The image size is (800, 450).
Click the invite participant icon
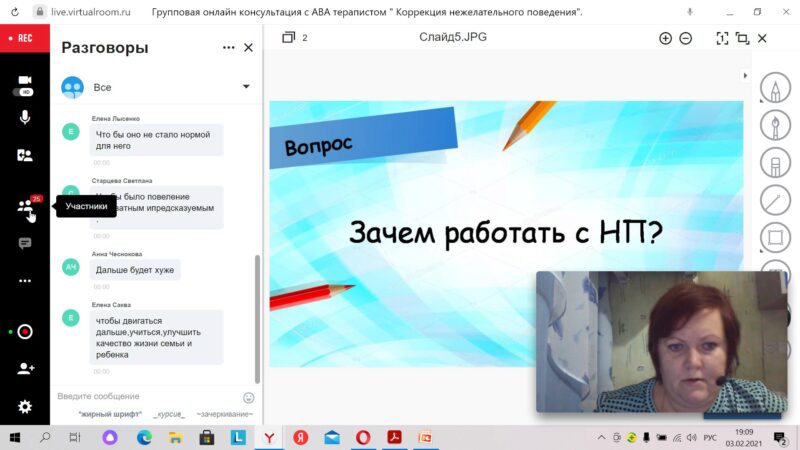click(26, 368)
